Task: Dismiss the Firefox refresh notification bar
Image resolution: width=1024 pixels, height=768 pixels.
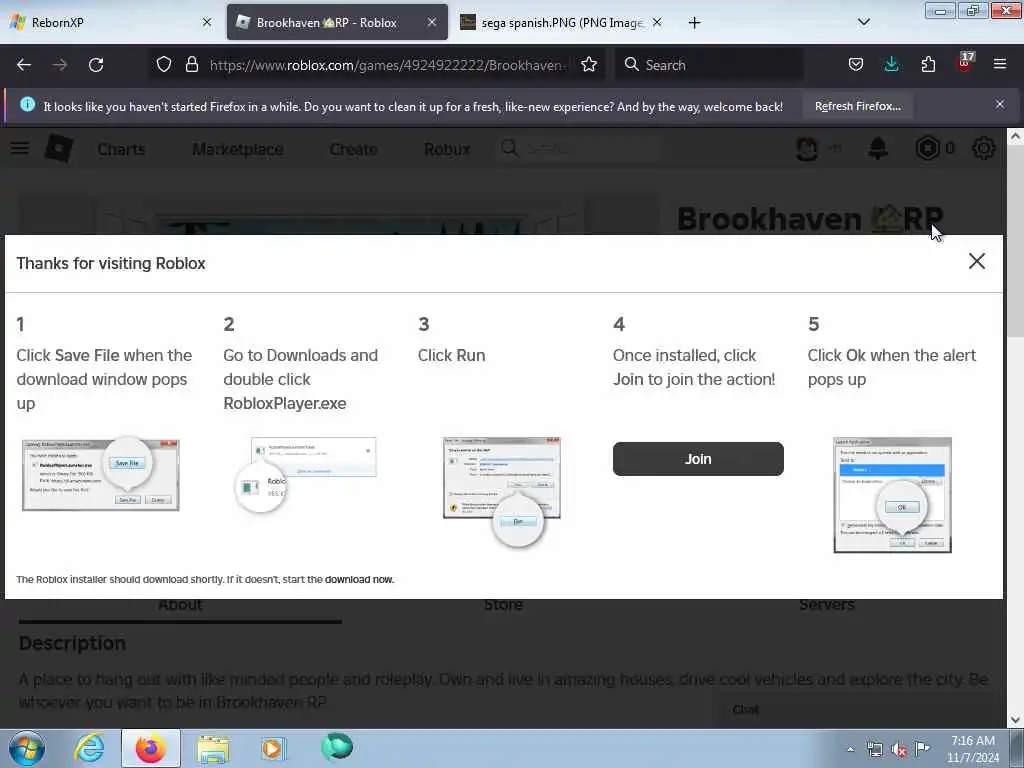Action: [1000, 104]
